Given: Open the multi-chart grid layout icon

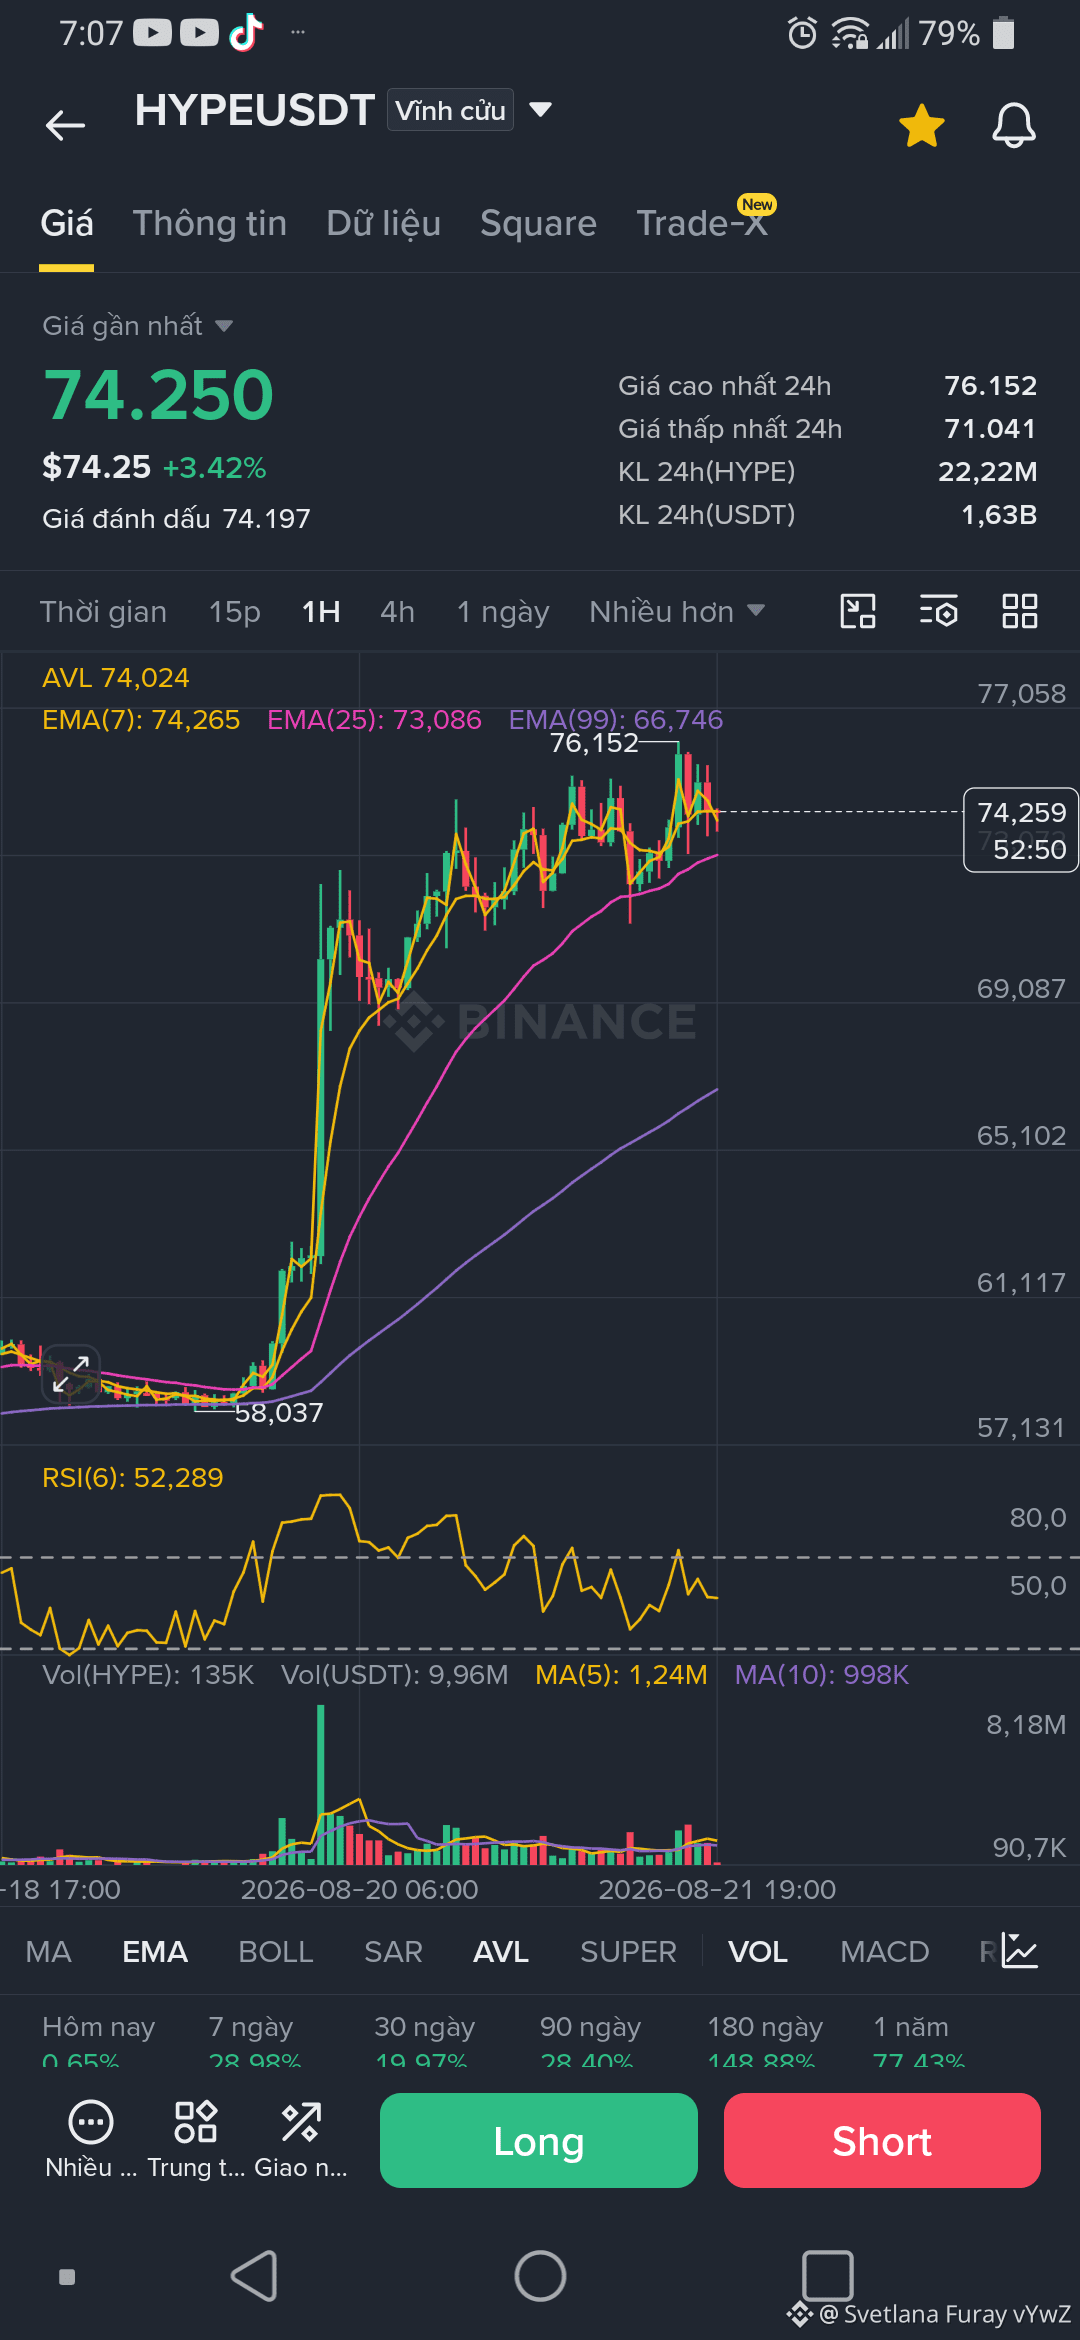Looking at the screenshot, I should (1020, 611).
